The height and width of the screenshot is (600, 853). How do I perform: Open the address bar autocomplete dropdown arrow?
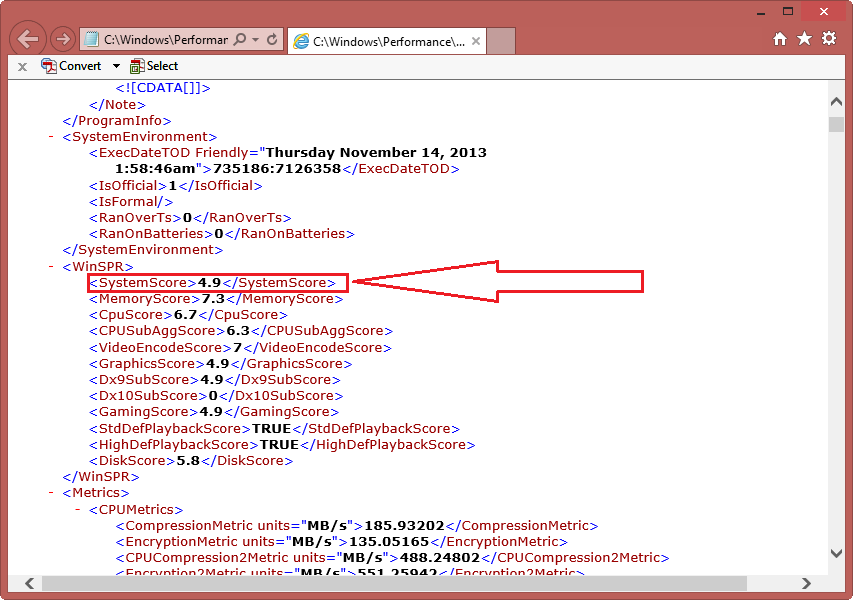[x=256, y=40]
